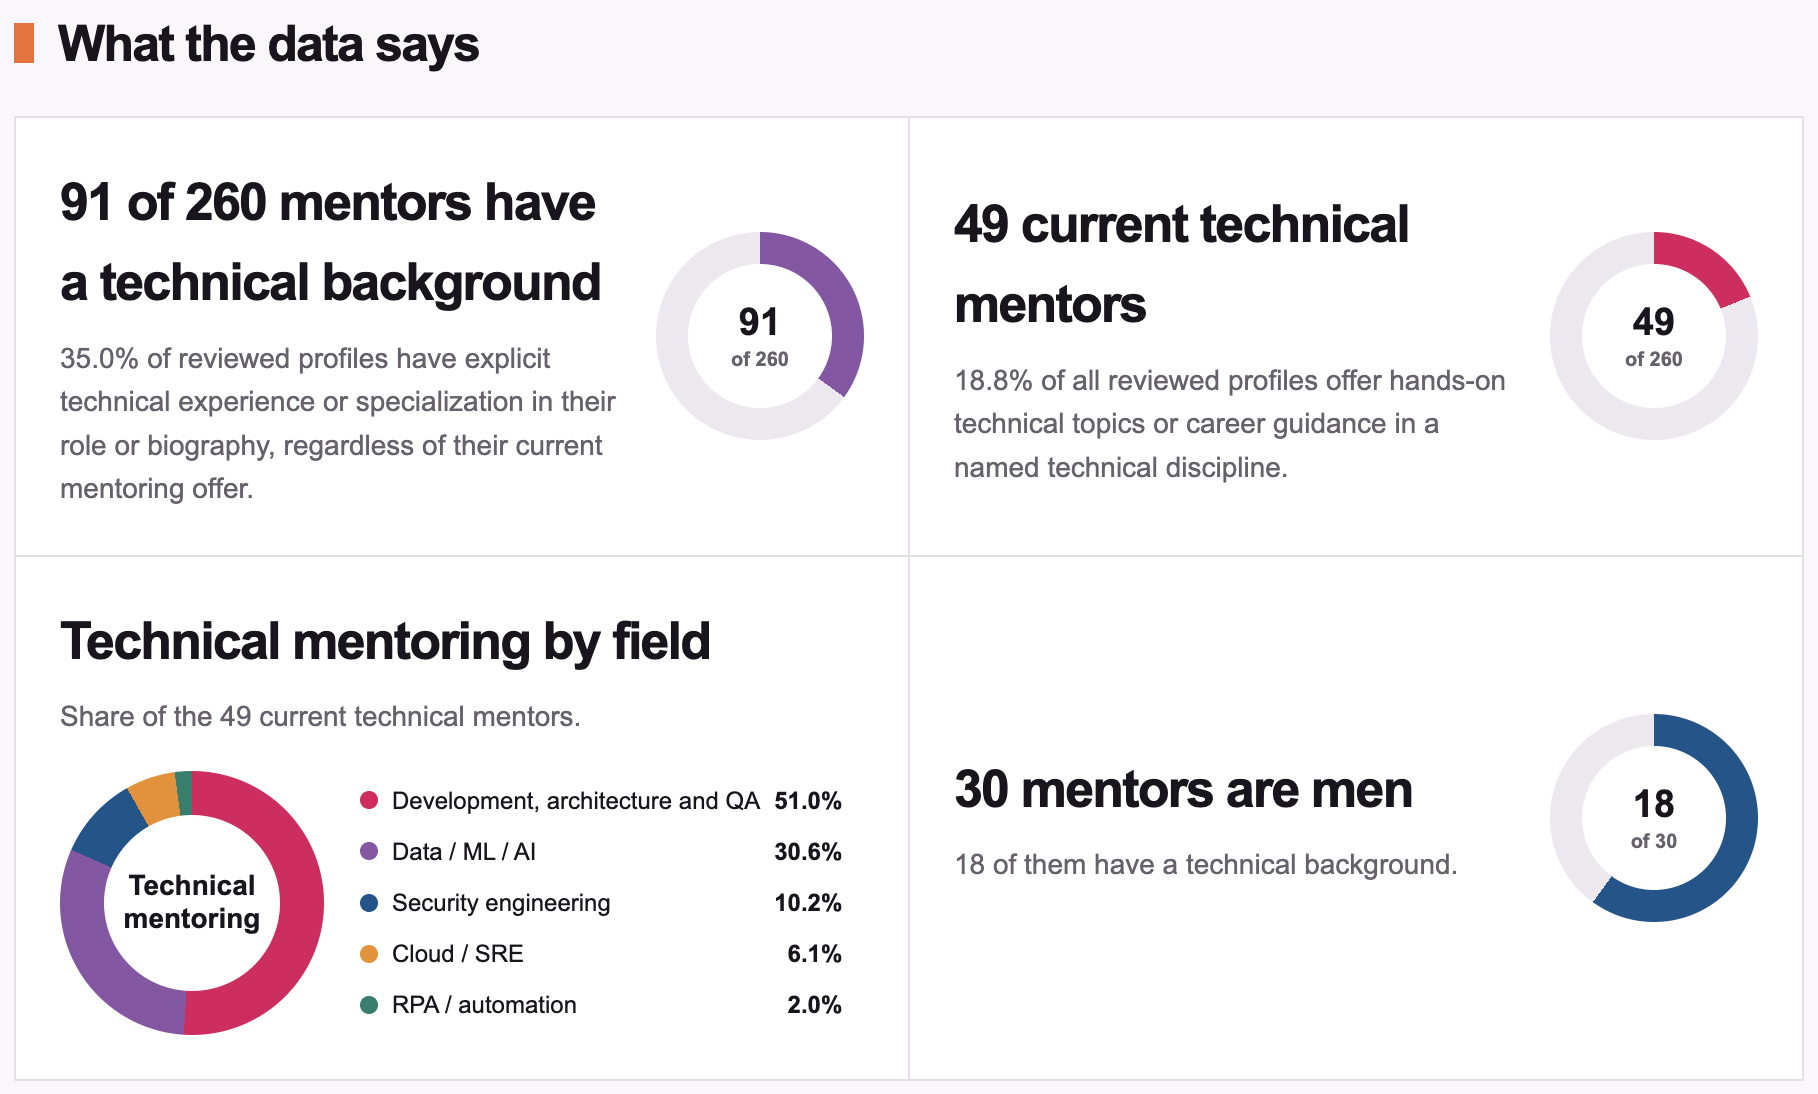The image size is (1818, 1094).
Task: Click the 49 current technical mentors heading
Action: 1181,264
